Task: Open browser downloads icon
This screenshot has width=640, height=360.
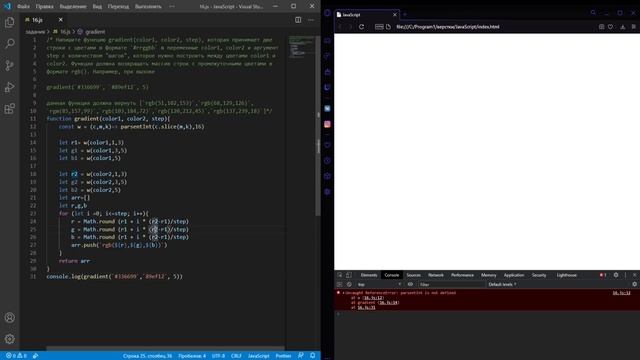Action: pyautogui.click(x=622, y=27)
